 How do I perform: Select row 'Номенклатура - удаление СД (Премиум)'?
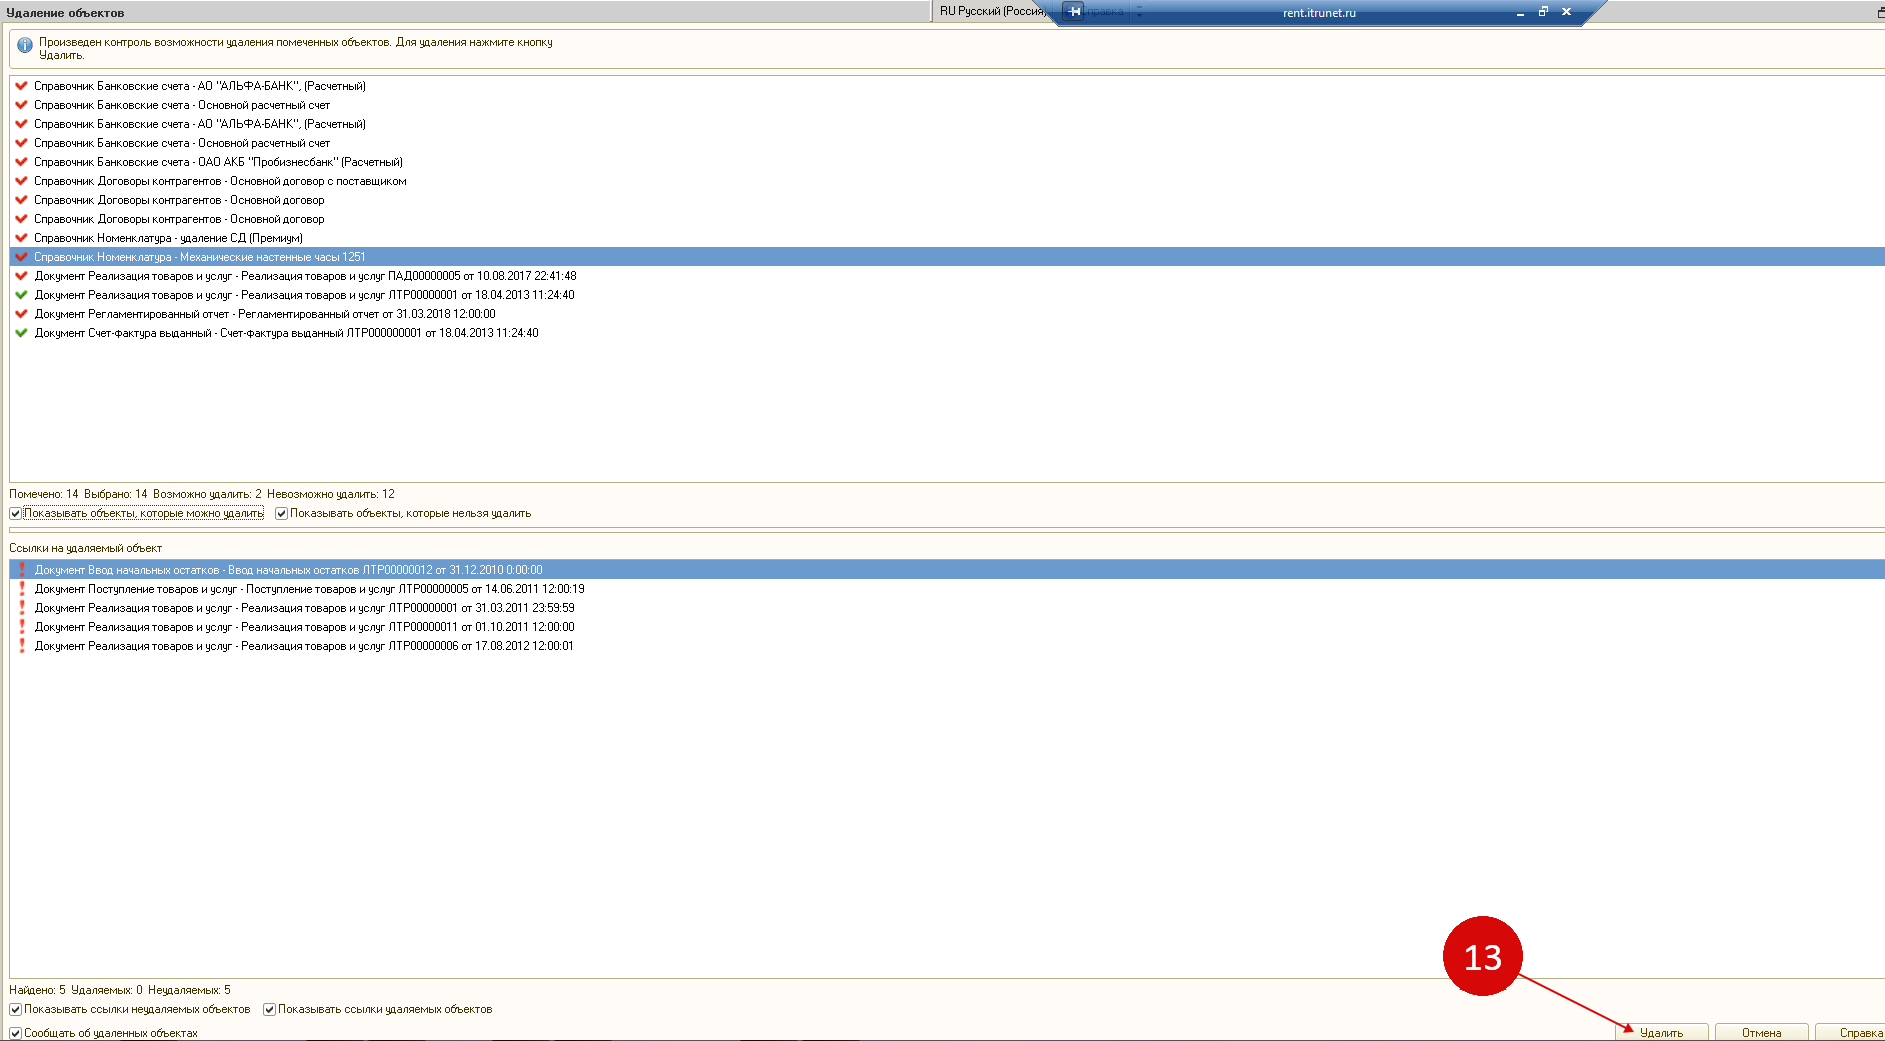[x=947, y=238]
